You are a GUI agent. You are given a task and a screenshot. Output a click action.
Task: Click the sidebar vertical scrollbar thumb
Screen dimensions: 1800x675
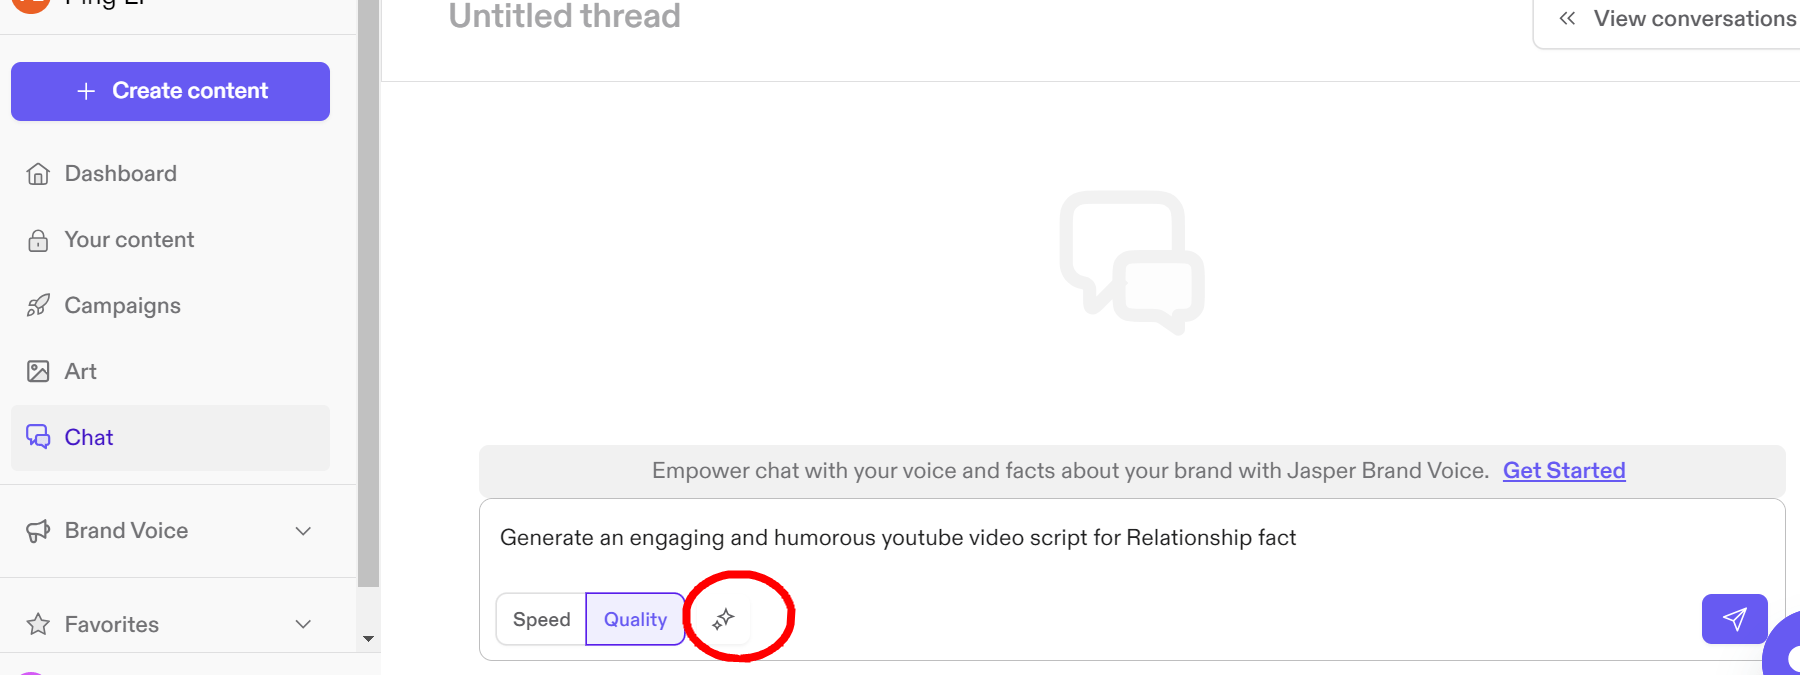coord(368,290)
